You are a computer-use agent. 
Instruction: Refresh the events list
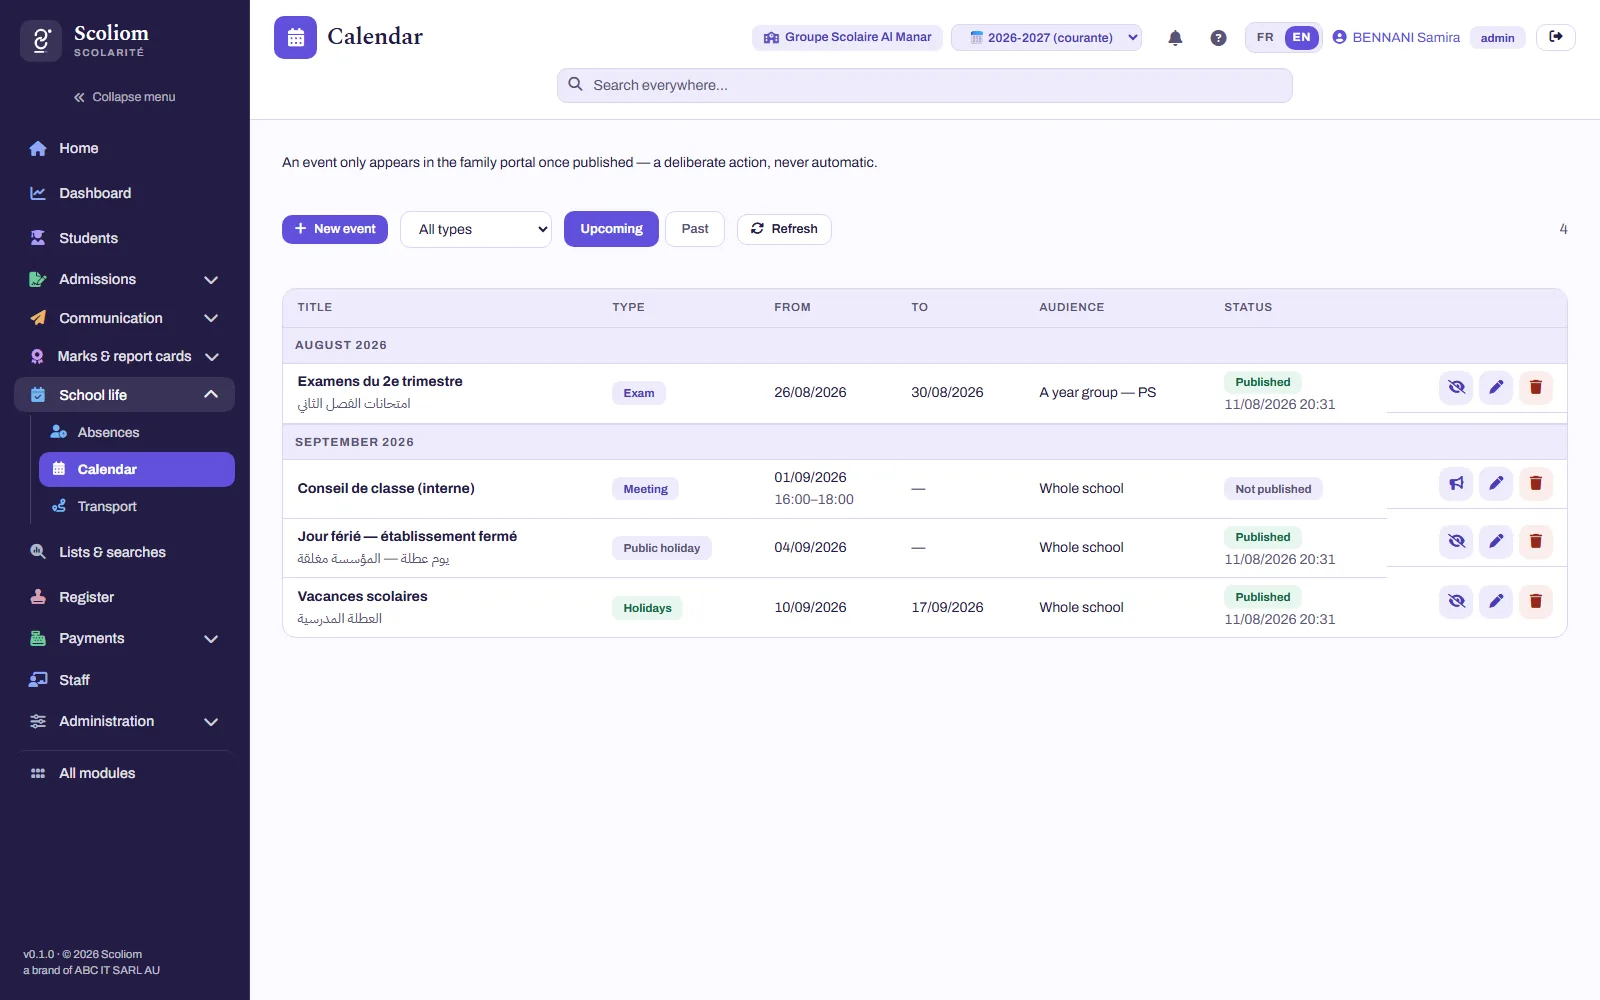click(784, 229)
